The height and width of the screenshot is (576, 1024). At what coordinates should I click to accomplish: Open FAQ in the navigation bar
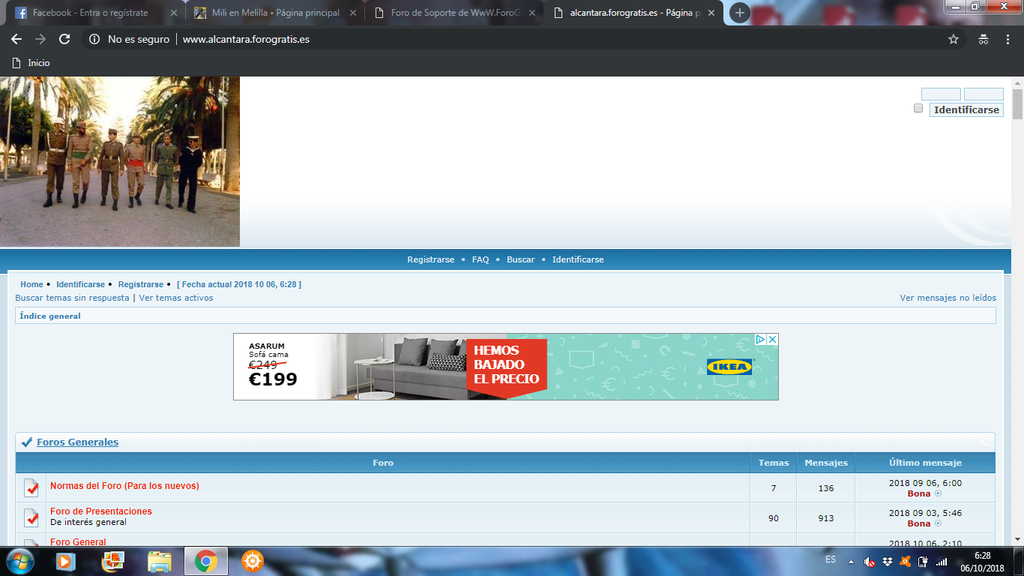click(x=480, y=260)
